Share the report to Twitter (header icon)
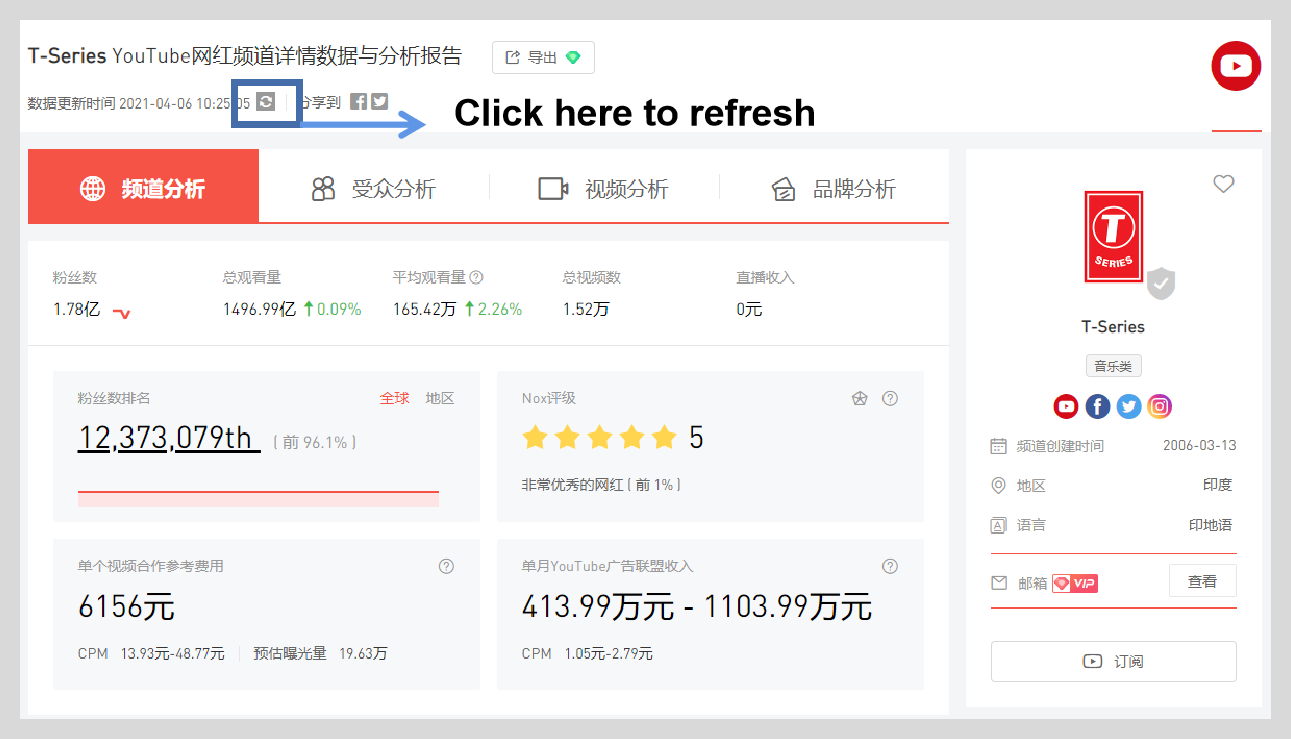The width and height of the screenshot is (1291, 739). pyautogui.click(x=379, y=101)
